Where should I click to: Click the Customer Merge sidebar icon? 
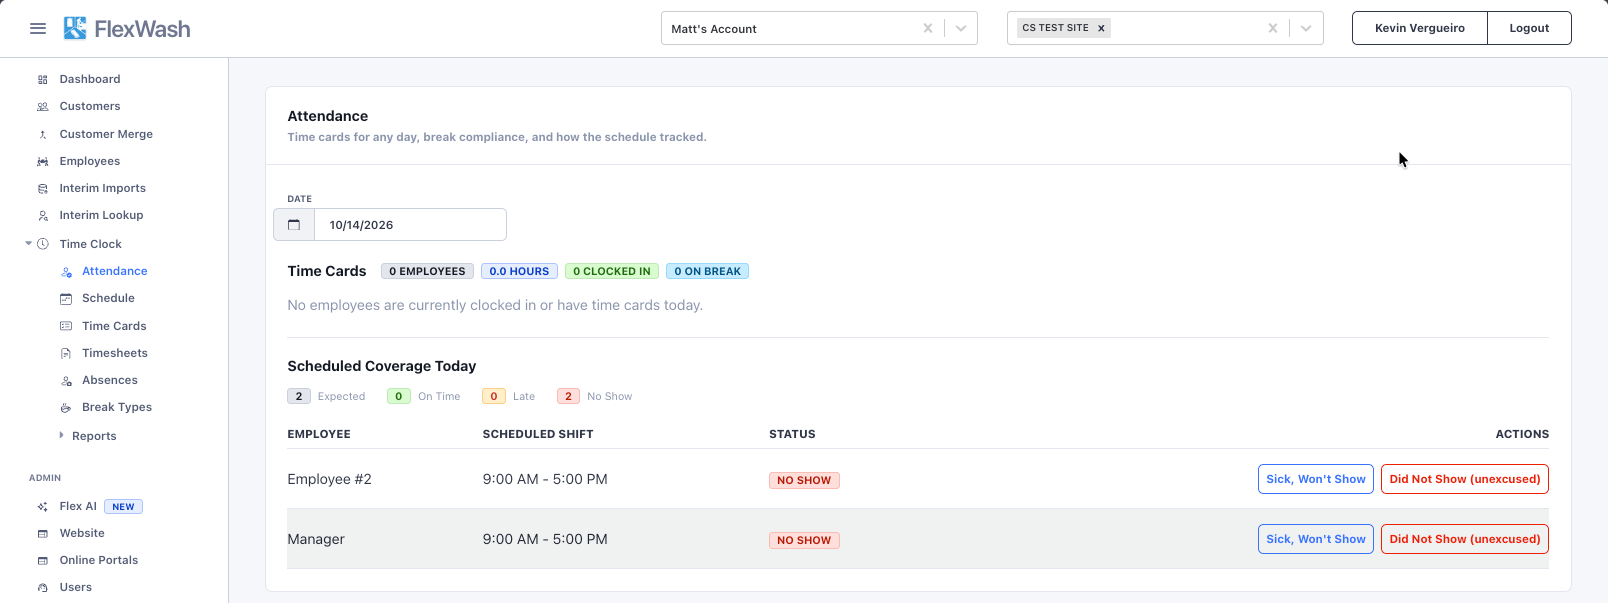tap(42, 135)
